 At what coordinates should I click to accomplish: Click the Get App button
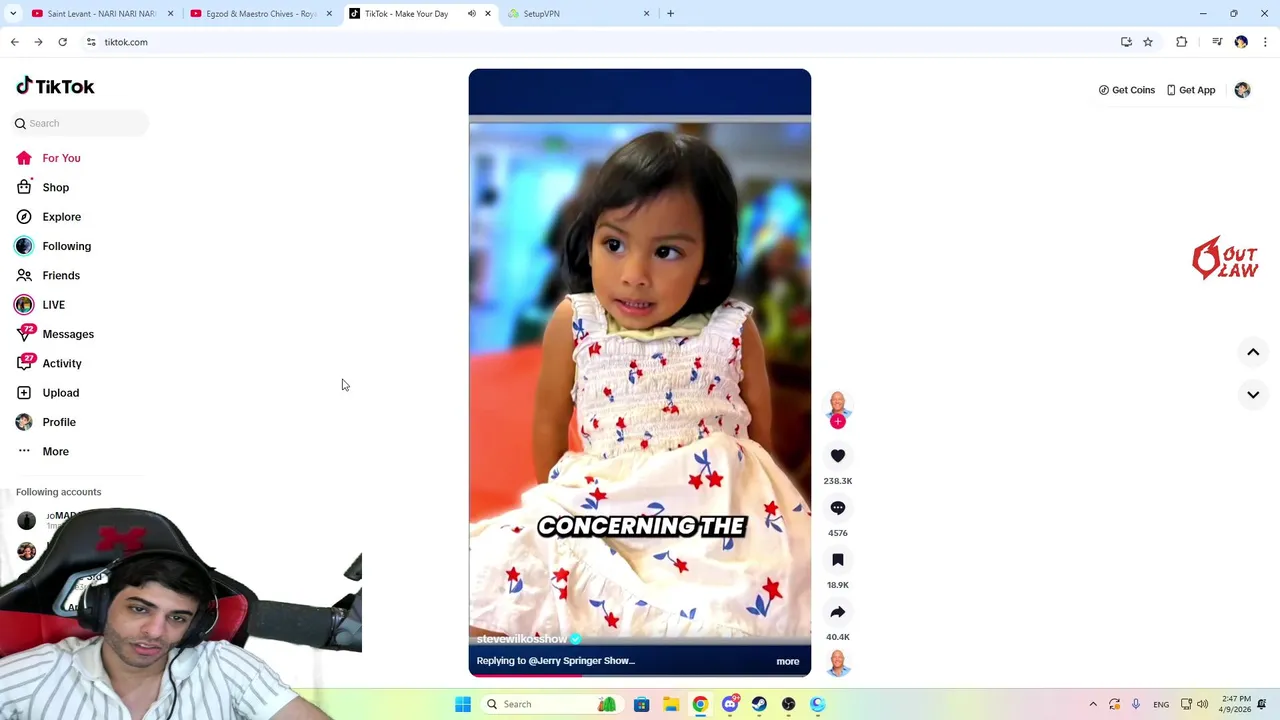pos(1191,90)
